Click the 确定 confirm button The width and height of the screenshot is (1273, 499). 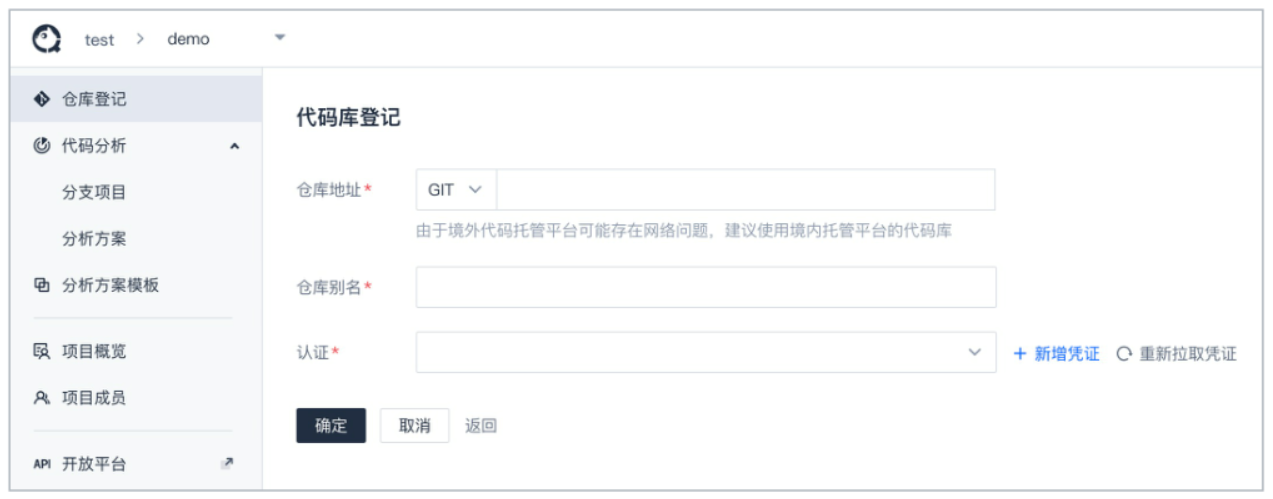(x=331, y=425)
